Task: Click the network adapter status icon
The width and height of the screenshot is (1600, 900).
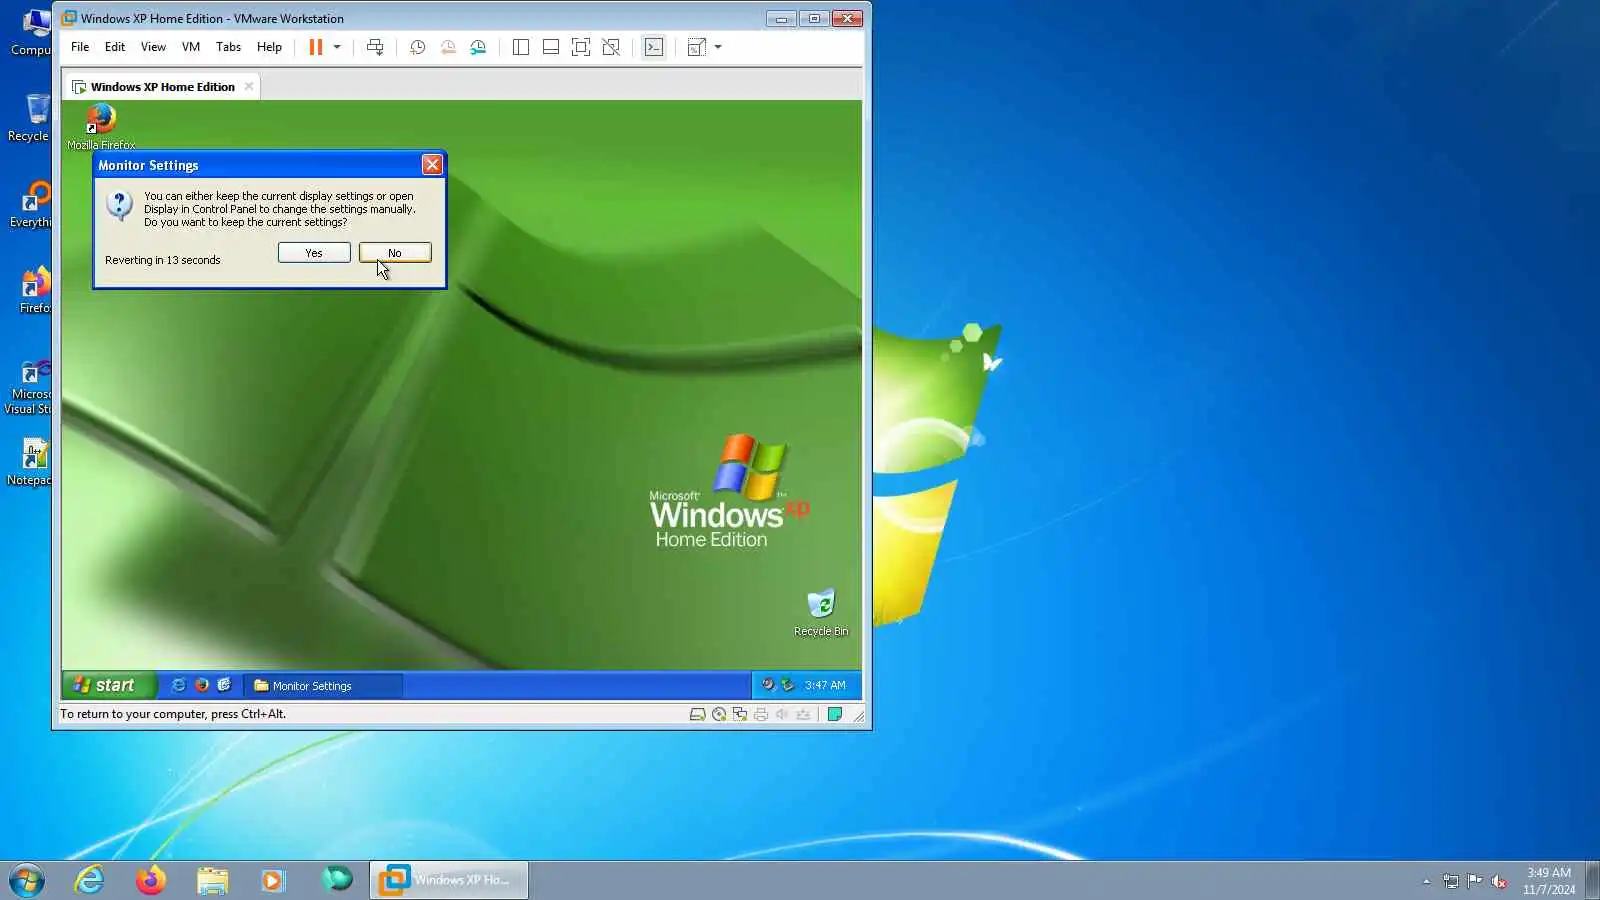Action: [740, 714]
